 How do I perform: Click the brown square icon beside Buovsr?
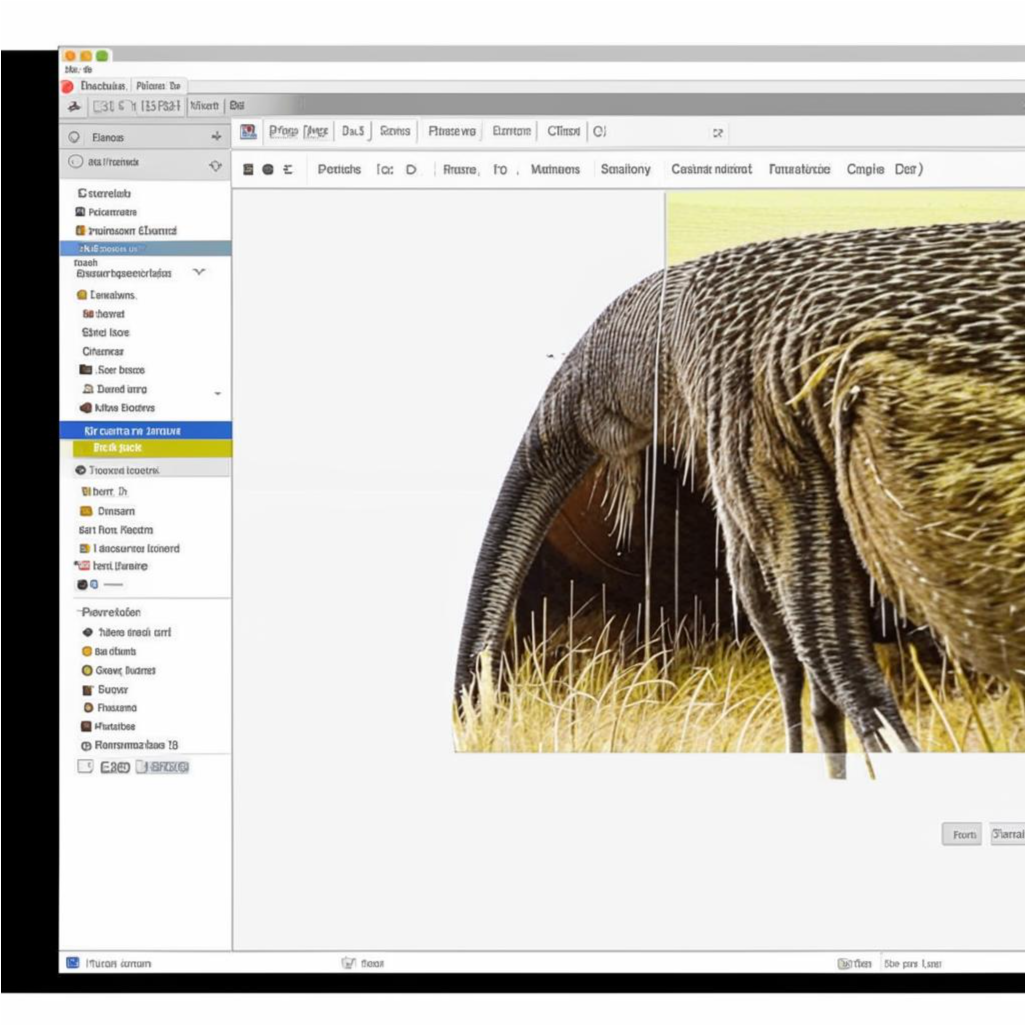click(x=88, y=690)
